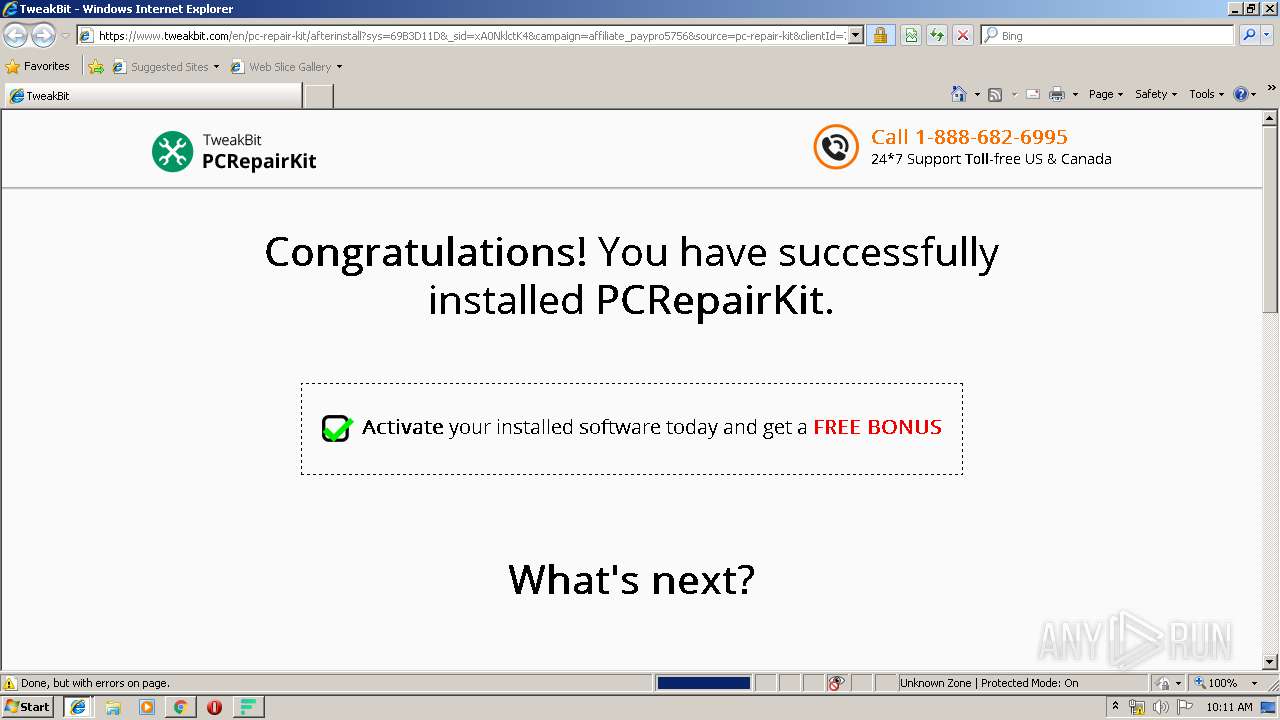1280x720 pixels.
Task: Select the TweakBit browser tab
Action: click(152, 96)
